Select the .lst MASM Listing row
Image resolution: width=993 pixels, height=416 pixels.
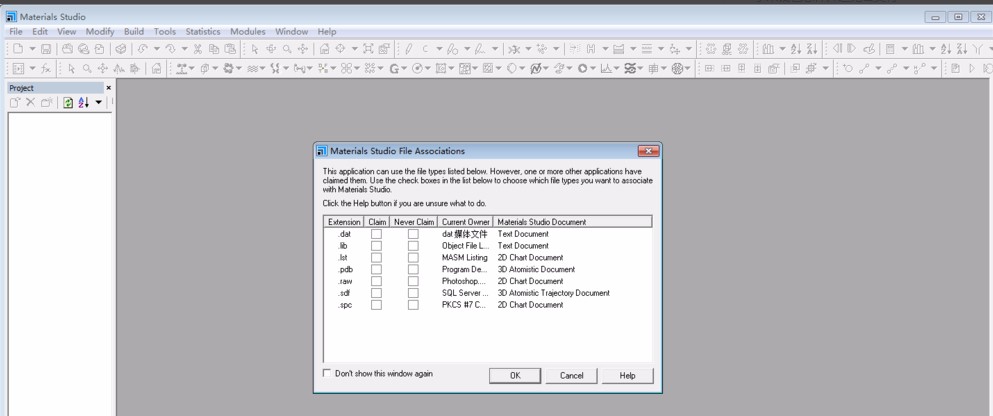[488, 258]
